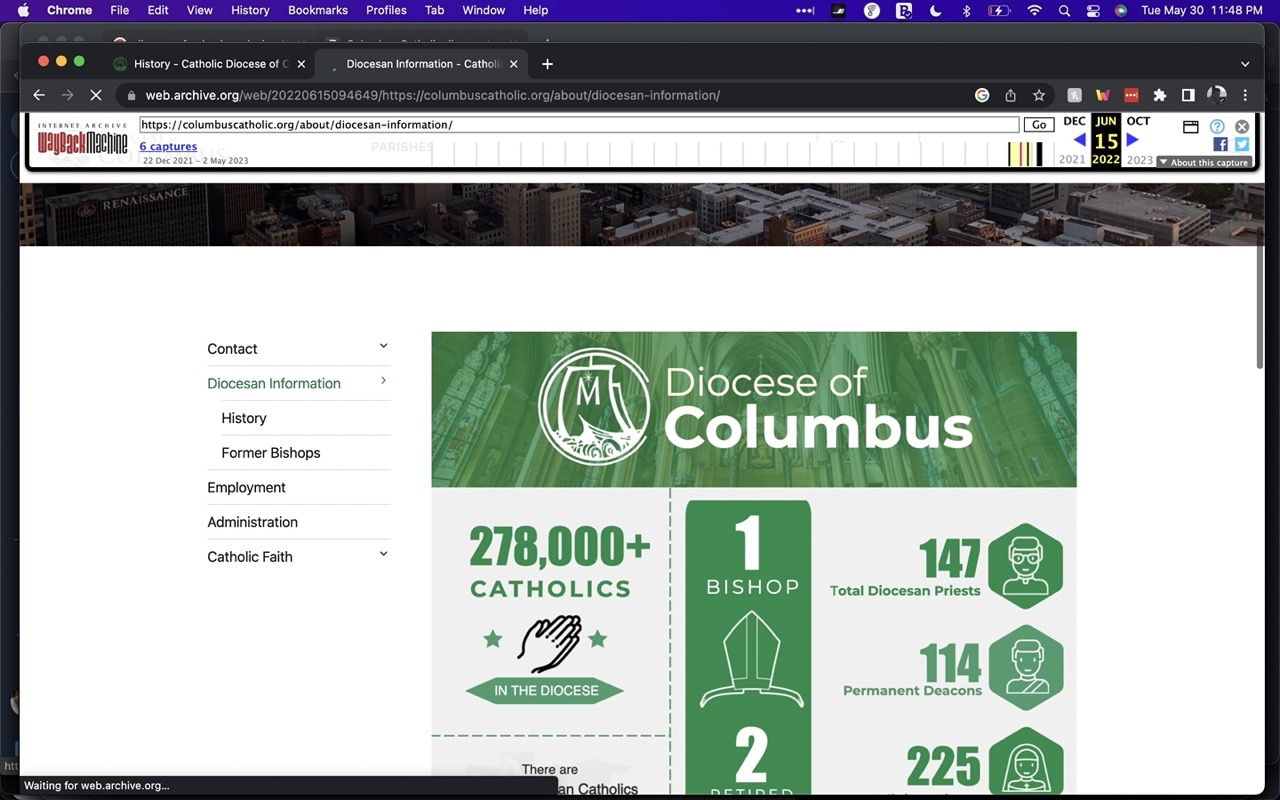This screenshot has height=800, width=1280.
Task: Close the Wayback toolbar
Action: 1242,127
